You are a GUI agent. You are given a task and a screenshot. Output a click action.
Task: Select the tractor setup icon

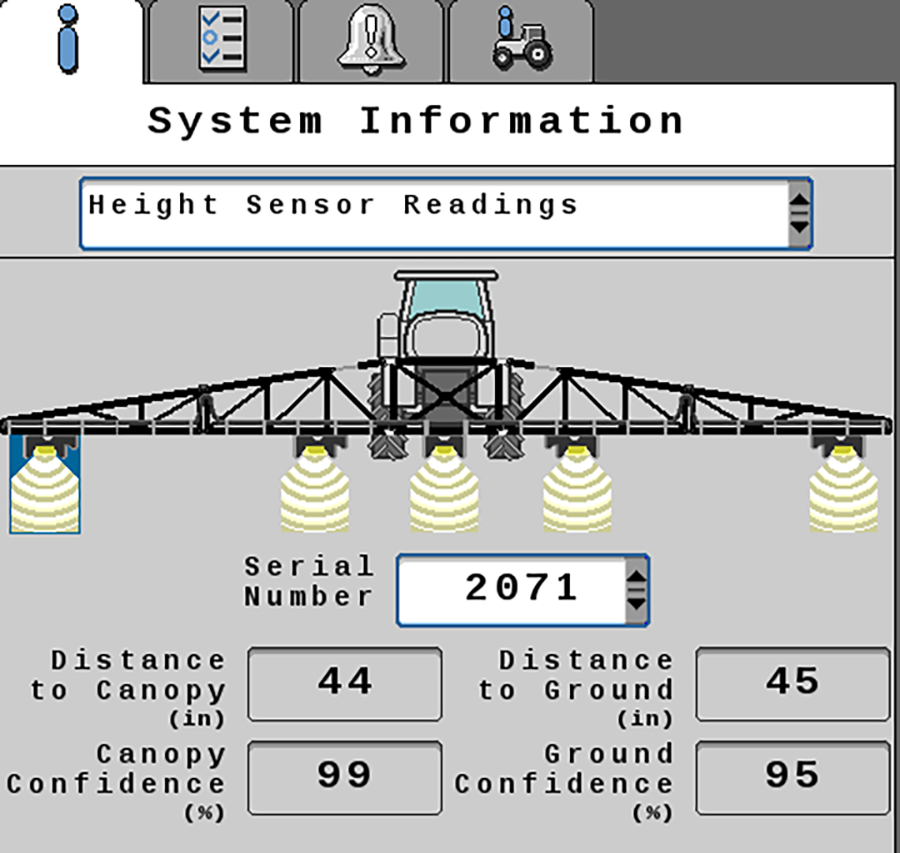pyautogui.click(x=522, y=38)
